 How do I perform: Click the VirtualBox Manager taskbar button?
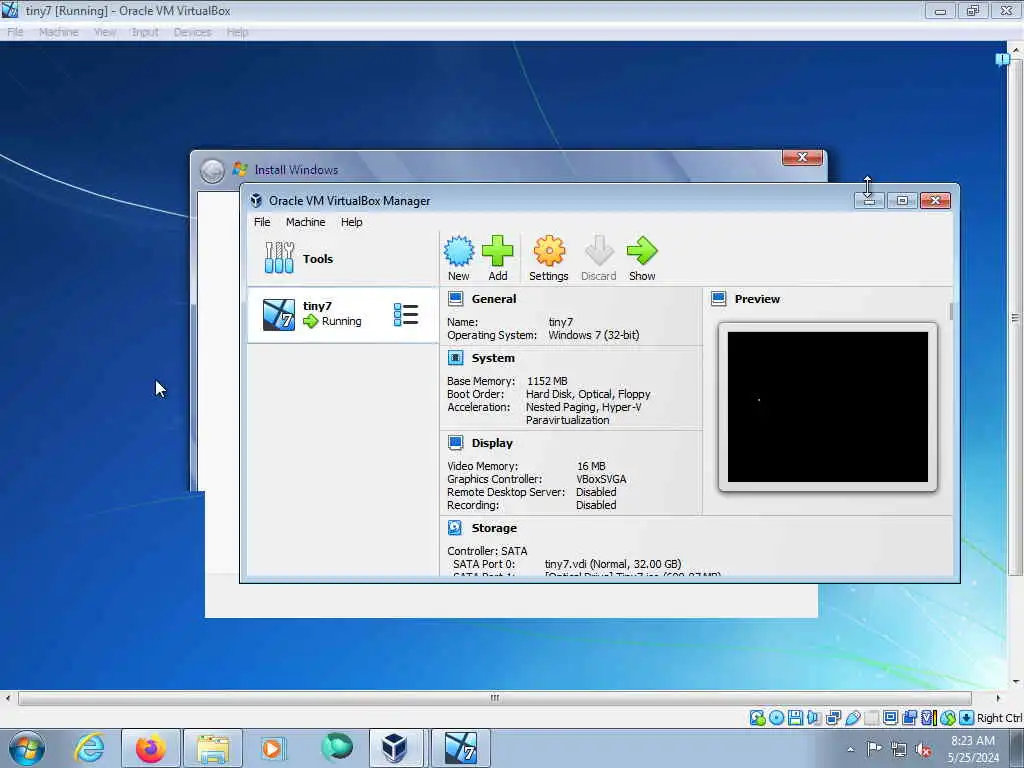[395, 748]
